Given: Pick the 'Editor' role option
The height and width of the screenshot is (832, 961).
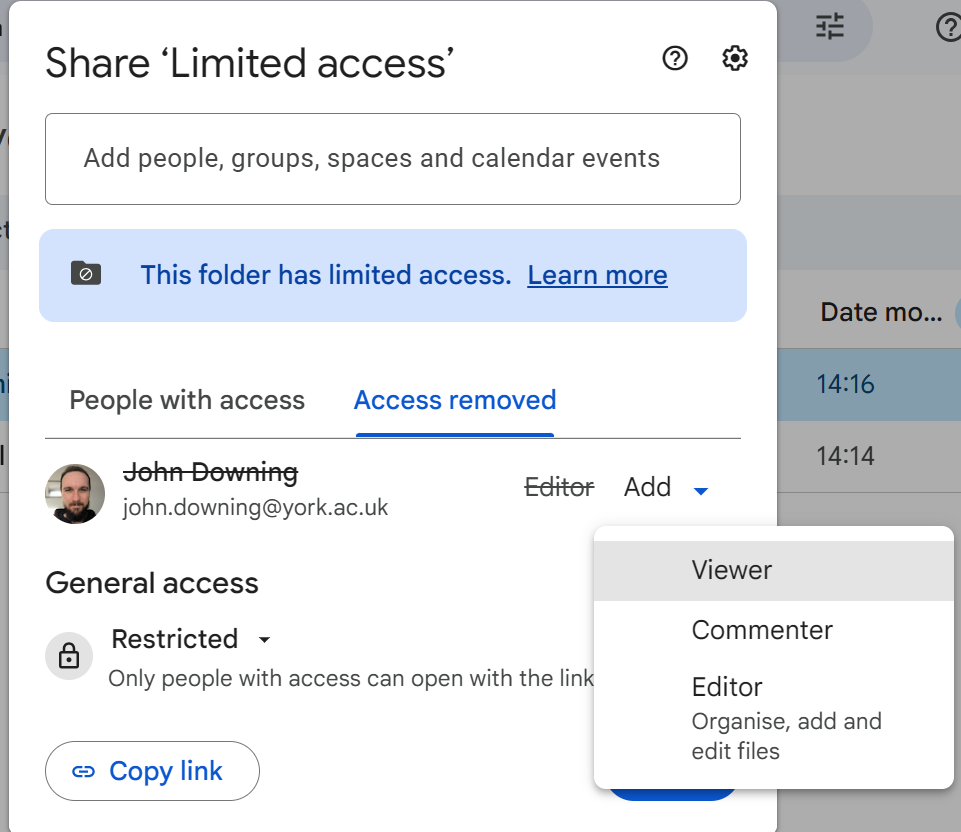Looking at the screenshot, I should pos(727,688).
